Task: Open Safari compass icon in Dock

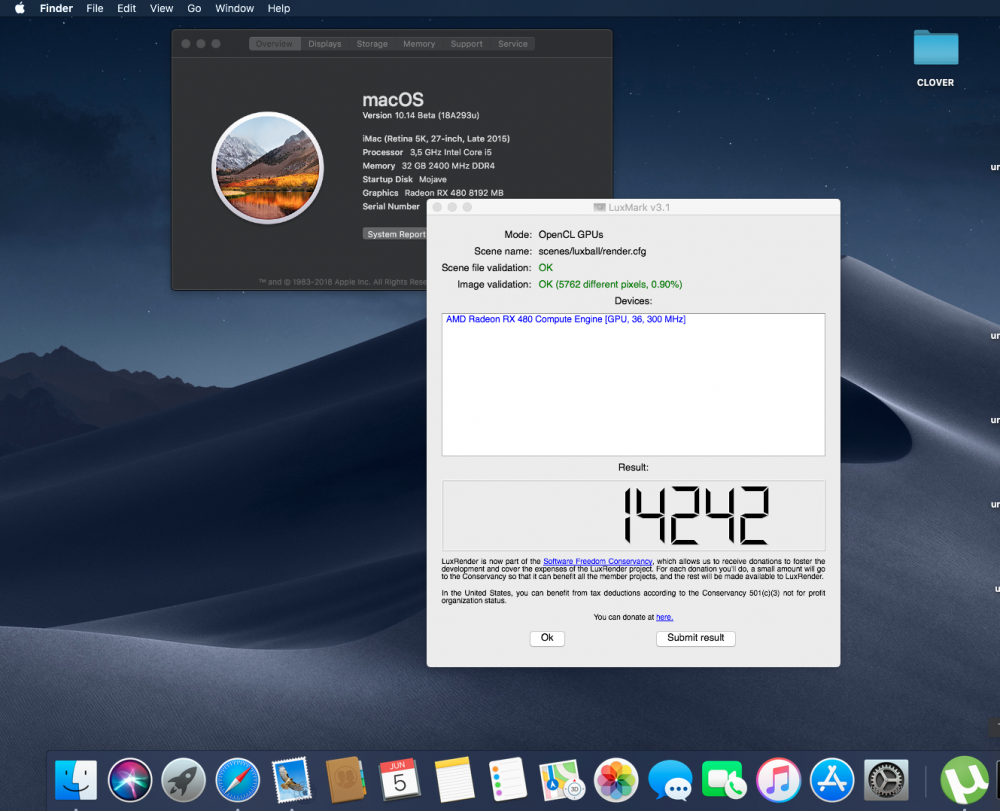Action: tap(237, 780)
